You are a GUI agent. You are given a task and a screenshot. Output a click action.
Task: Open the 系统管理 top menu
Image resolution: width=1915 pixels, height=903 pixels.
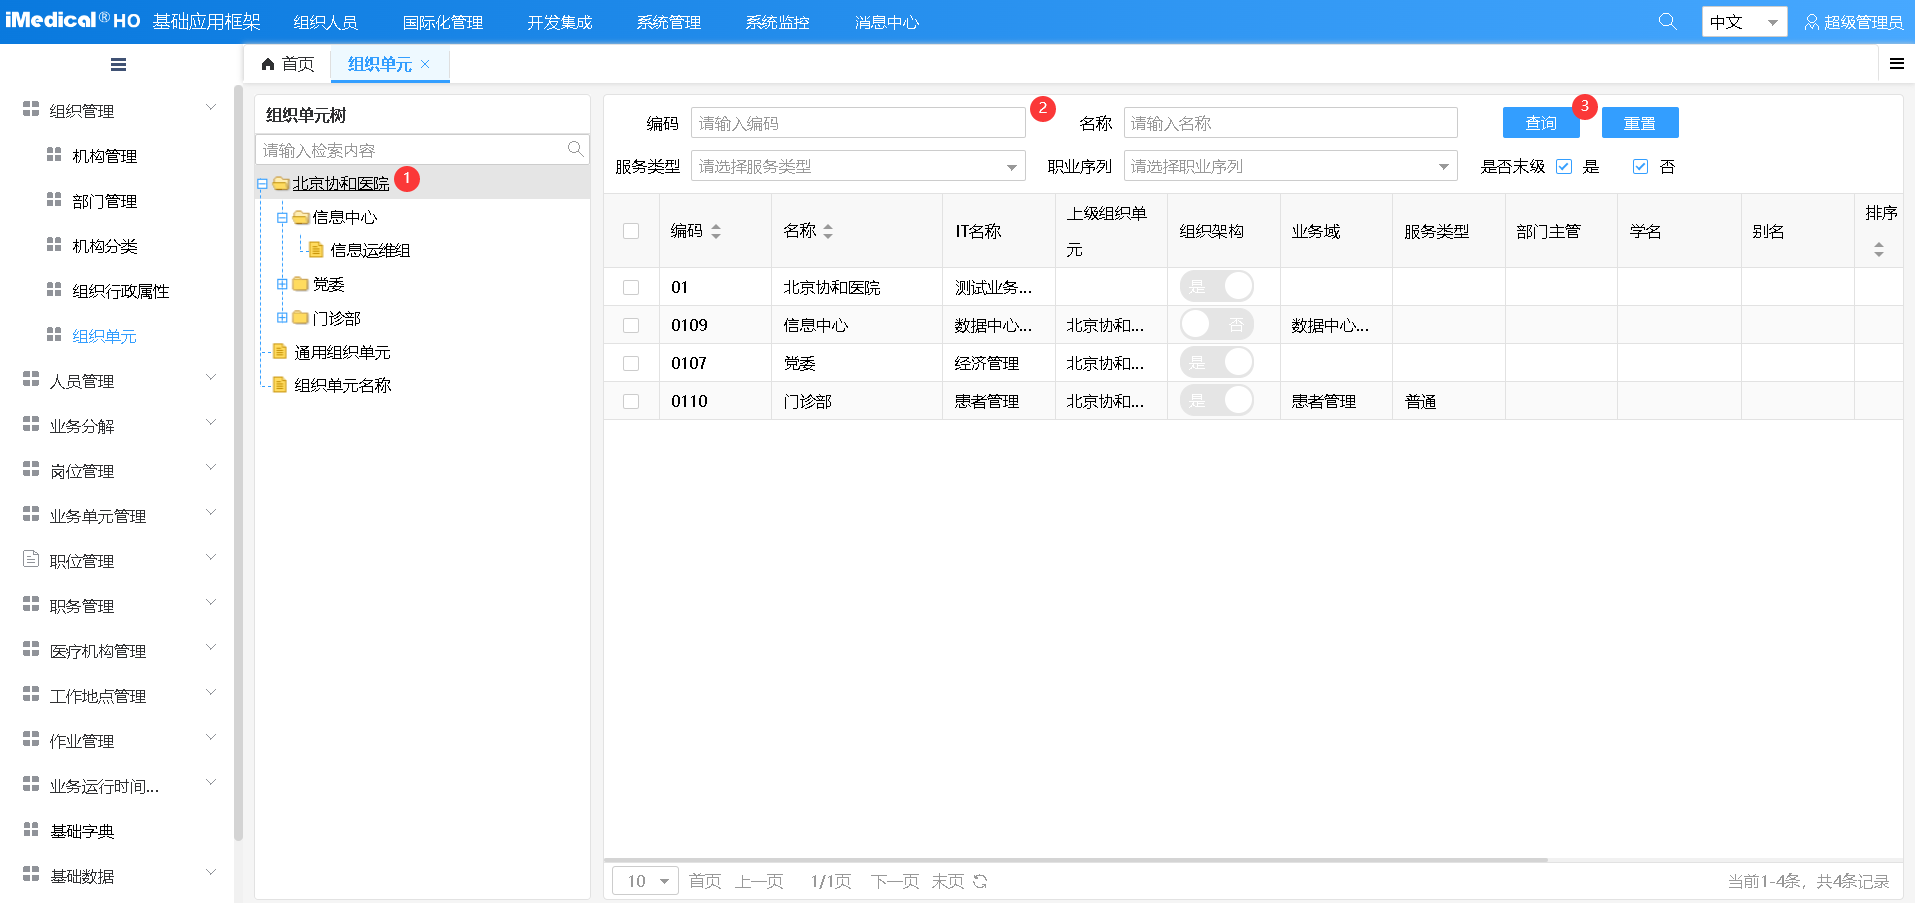668,22
